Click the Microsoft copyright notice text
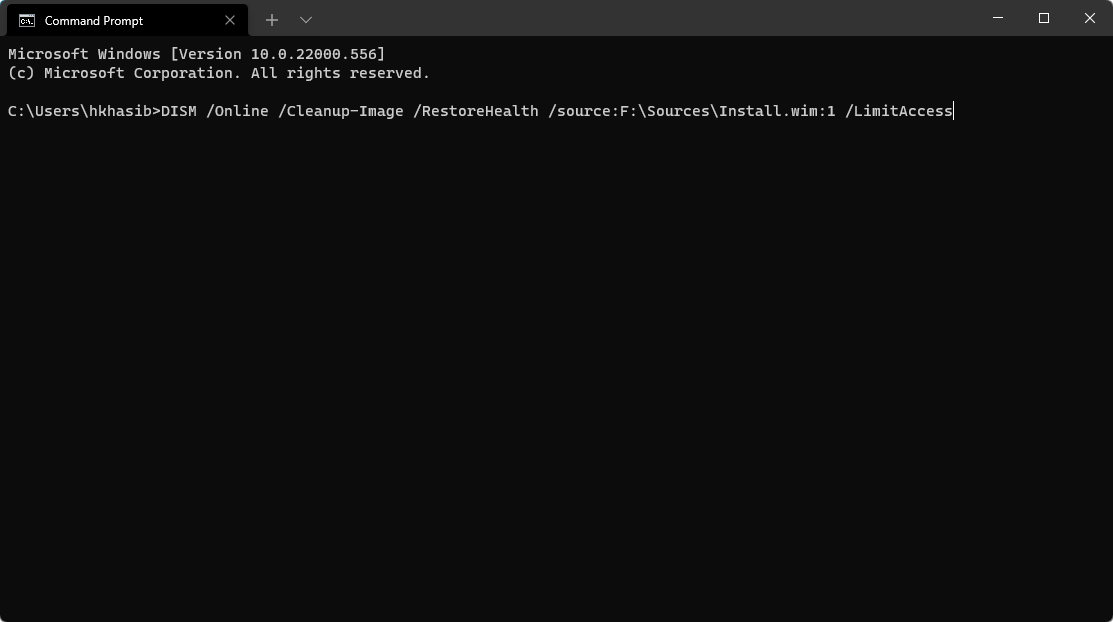1113x622 pixels. (x=218, y=73)
